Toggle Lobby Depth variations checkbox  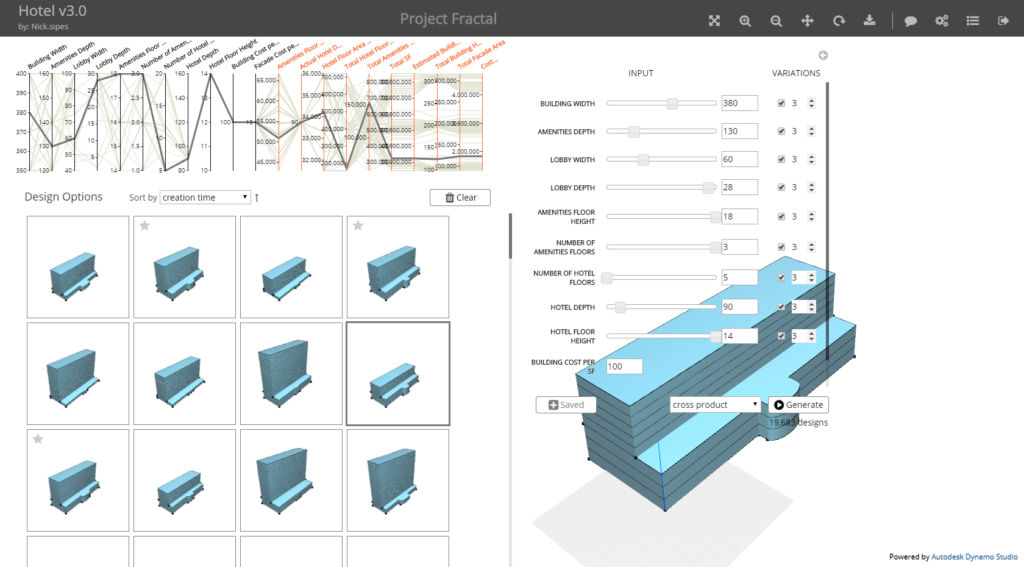[781, 187]
